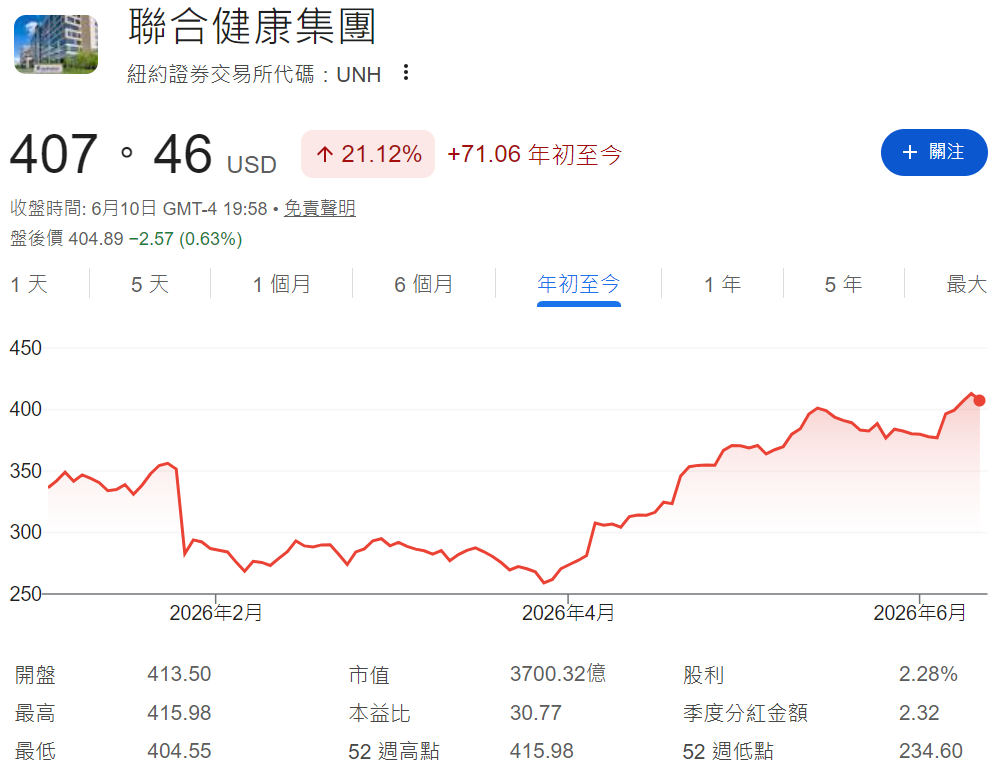This screenshot has width=992, height=764.
Task: Click the 季度分紅金額 value 2.32
Action: [x=919, y=713]
